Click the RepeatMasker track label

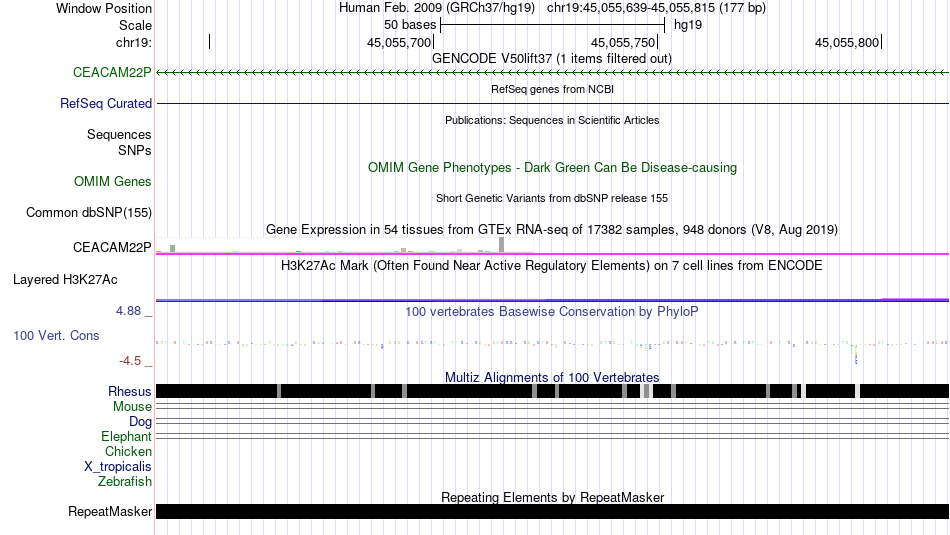pos(110,512)
